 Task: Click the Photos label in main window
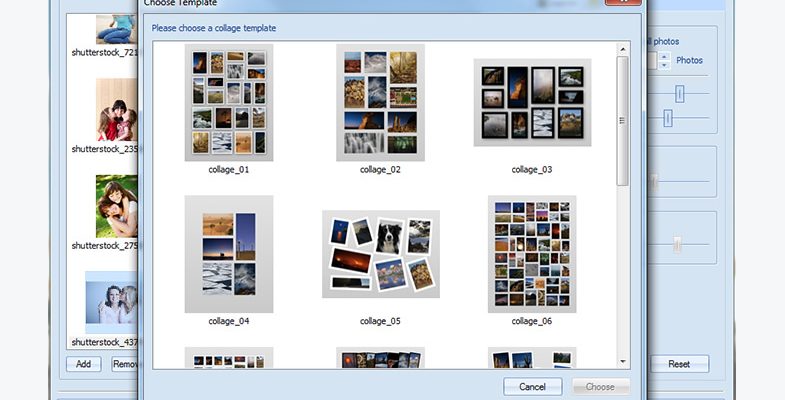click(x=689, y=60)
